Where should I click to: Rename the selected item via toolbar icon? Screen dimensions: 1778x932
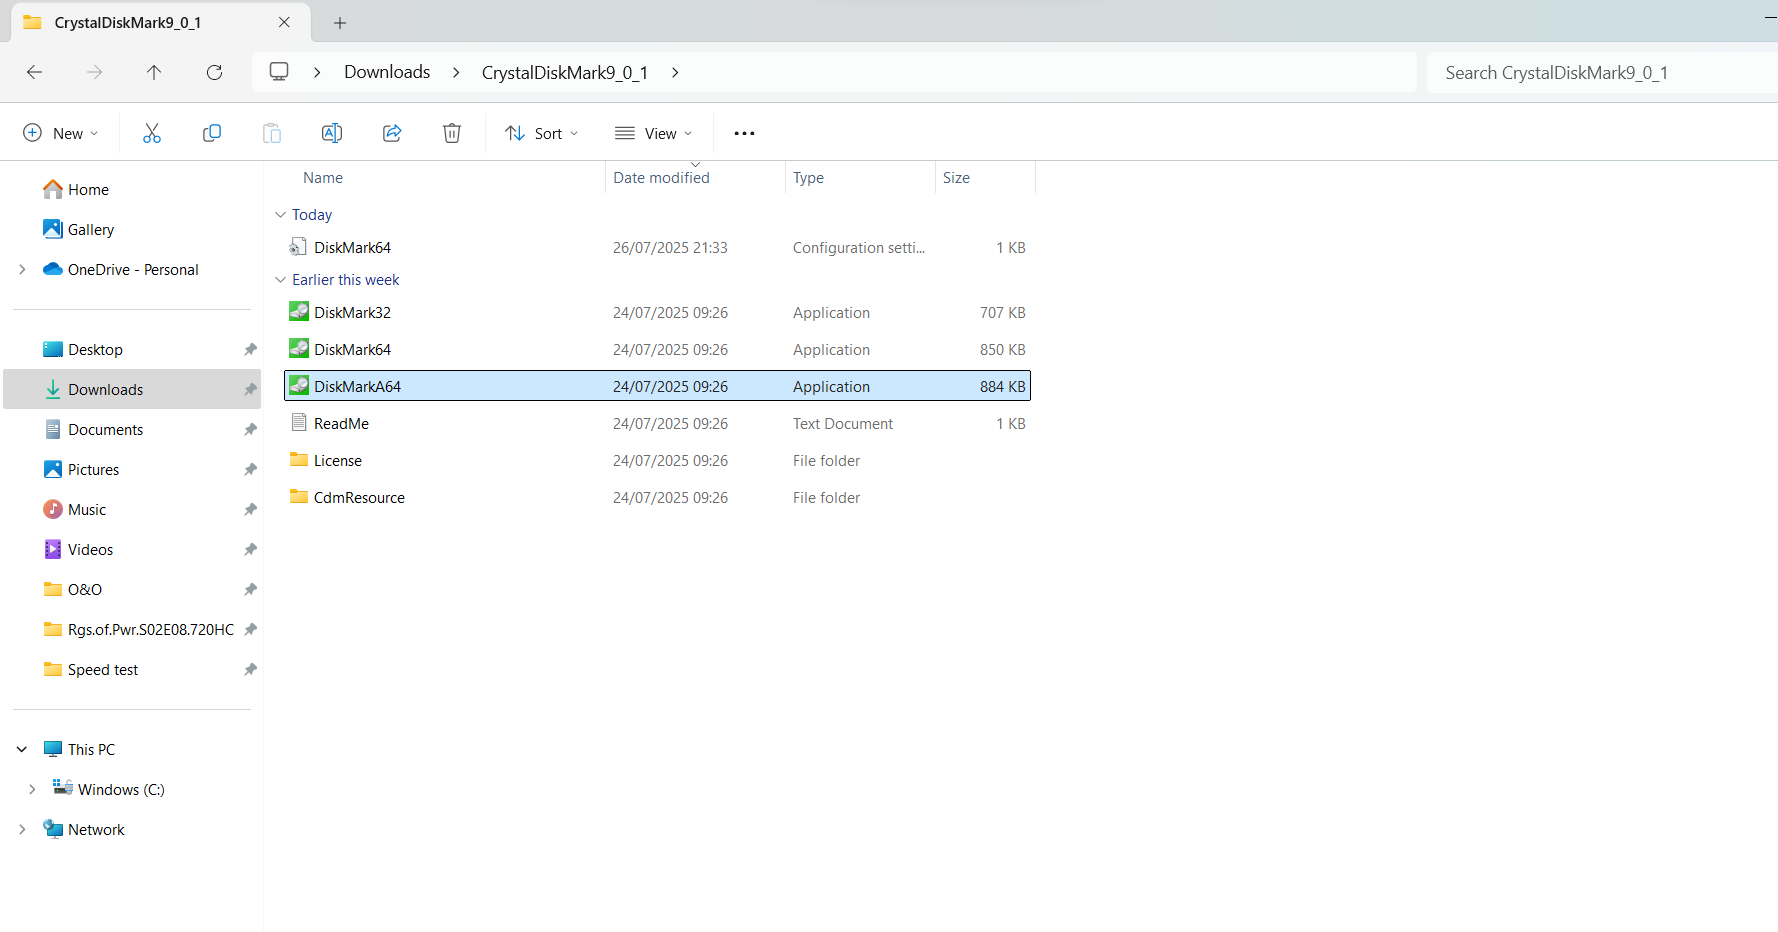click(x=331, y=132)
